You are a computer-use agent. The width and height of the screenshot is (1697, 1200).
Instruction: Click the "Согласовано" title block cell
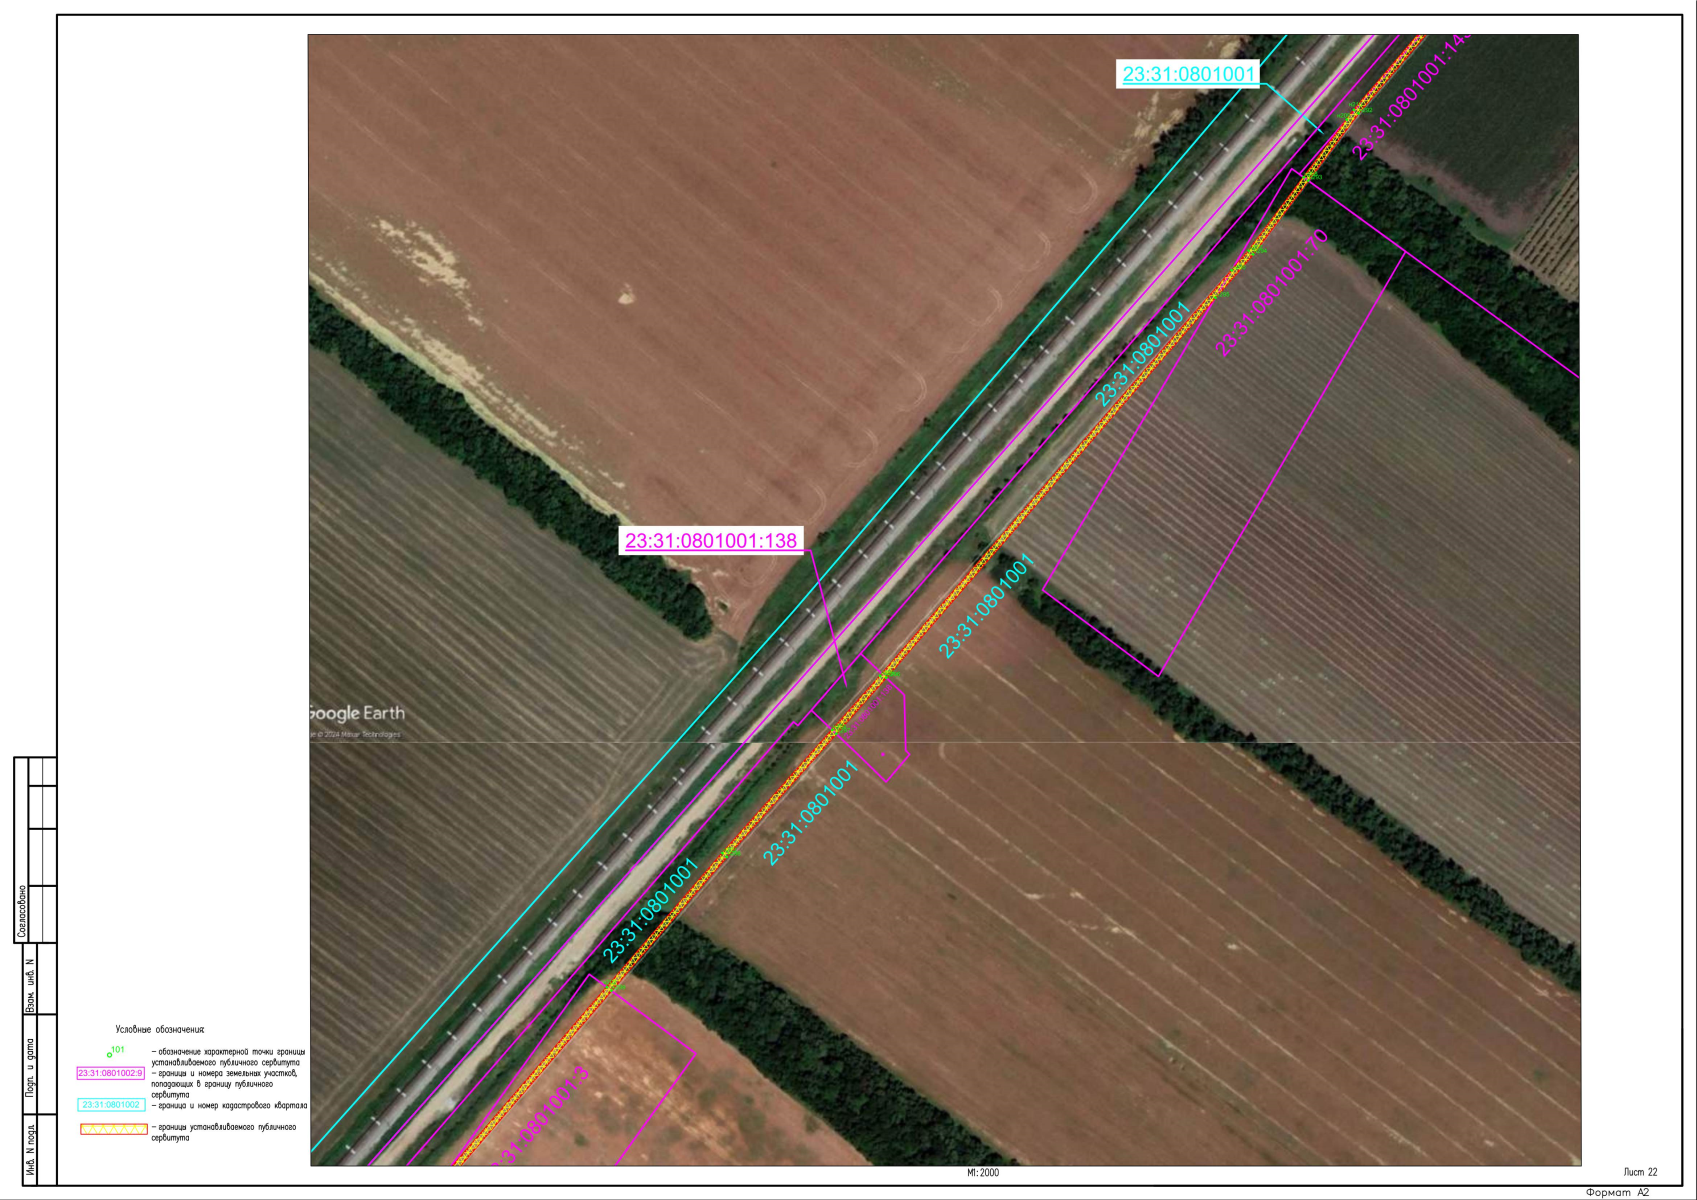[x=22, y=911]
